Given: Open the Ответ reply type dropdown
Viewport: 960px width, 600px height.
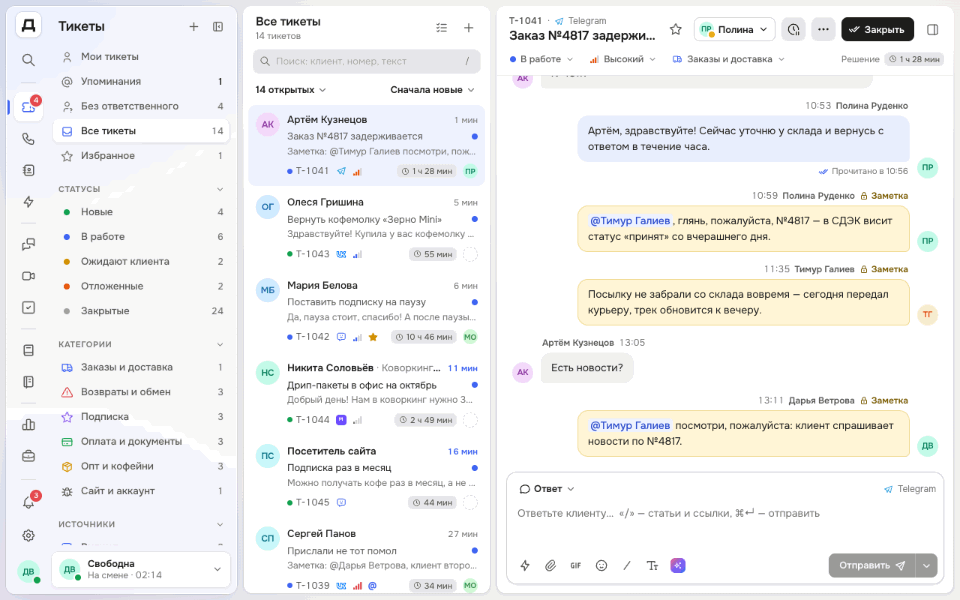Looking at the screenshot, I should point(547,489).
